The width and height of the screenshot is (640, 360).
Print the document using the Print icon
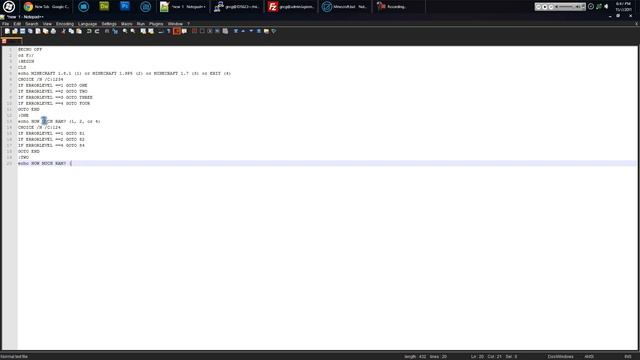(x=53, y=31)
